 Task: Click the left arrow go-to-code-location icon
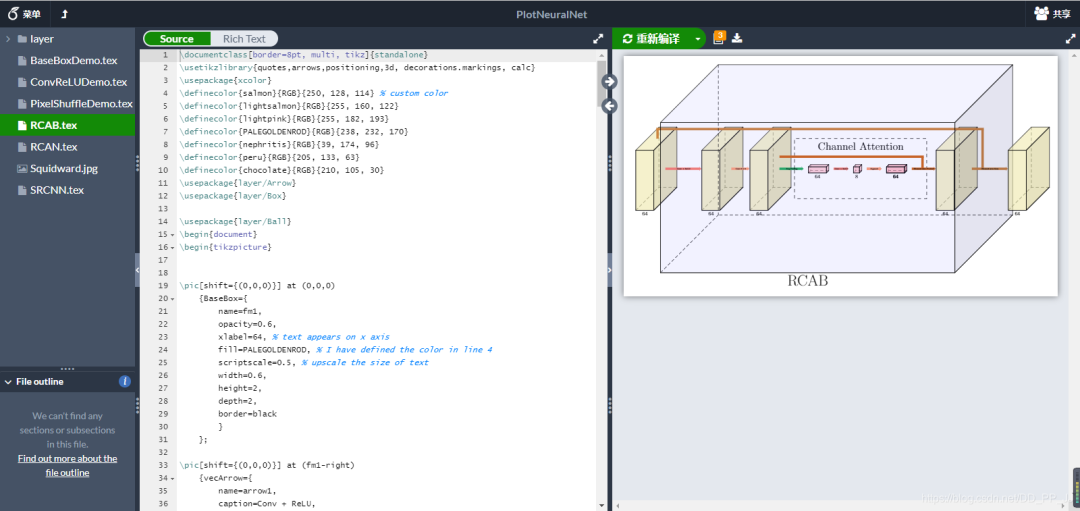[610, 106]
